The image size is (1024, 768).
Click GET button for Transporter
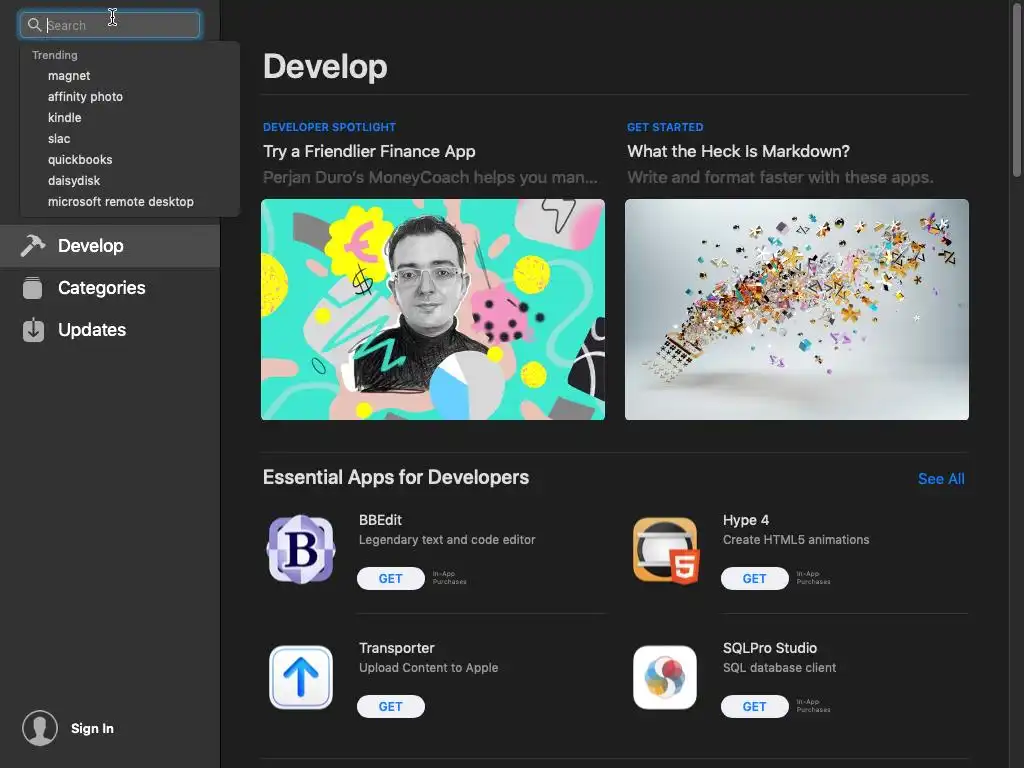pos(391,707)
